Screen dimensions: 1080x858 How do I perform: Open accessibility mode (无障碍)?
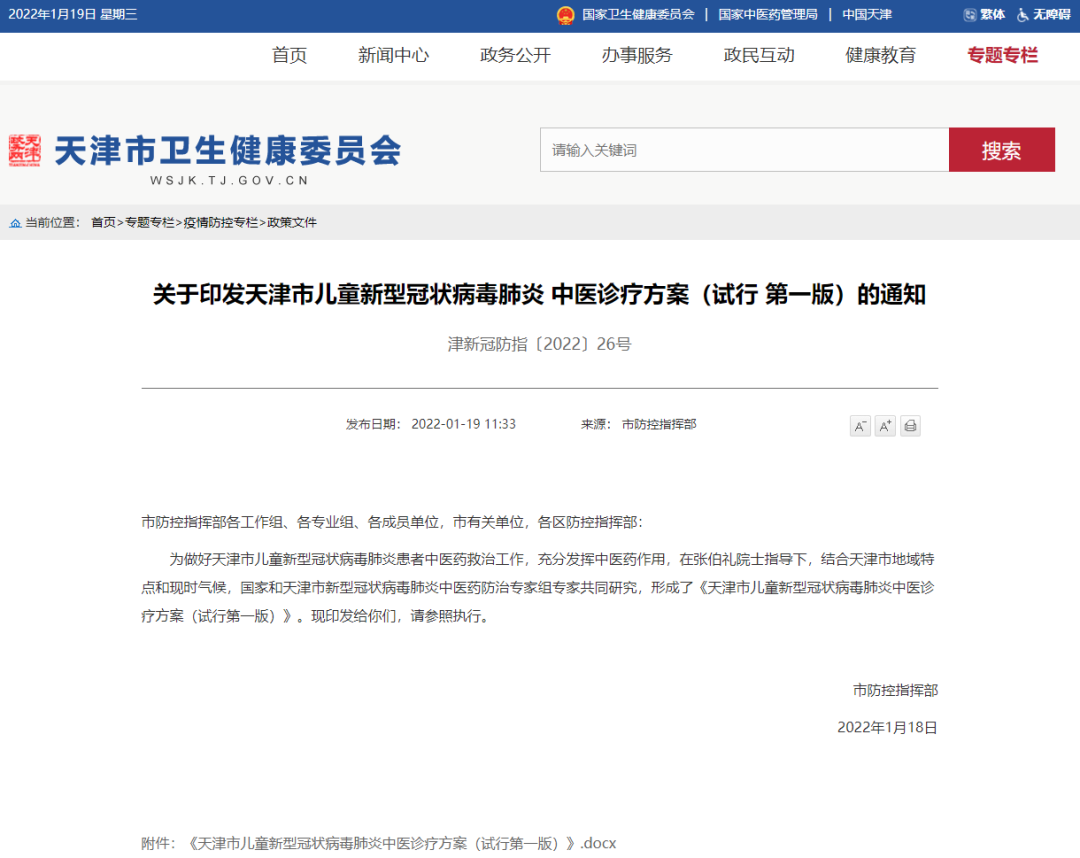[x=1043, y=15]
